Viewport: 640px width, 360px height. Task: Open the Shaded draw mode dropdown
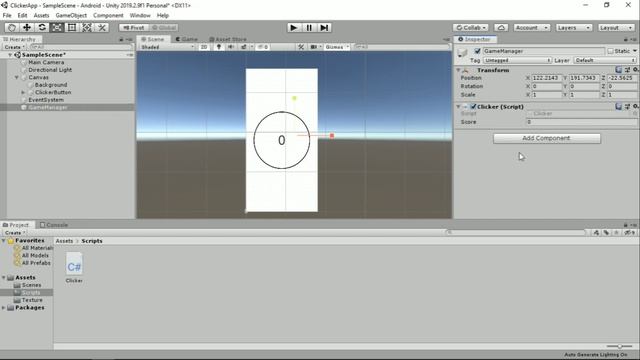(167, 47)
